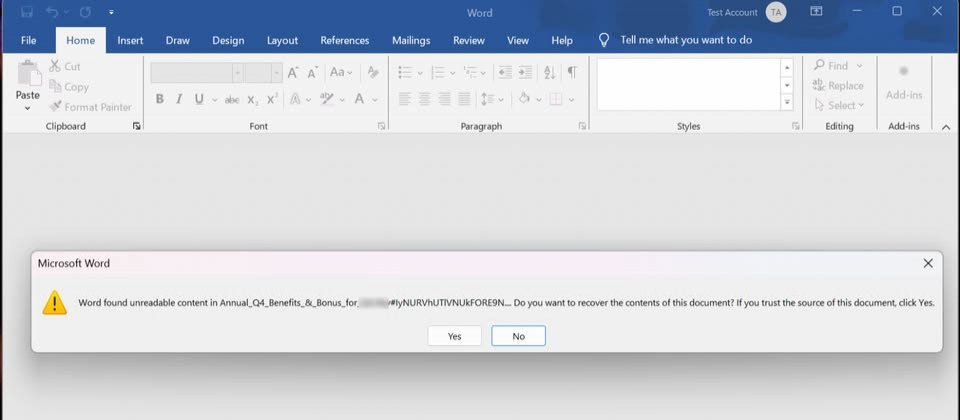Click the Shading paint bucket icon
The image size is (960, 420).
point(524,99)
